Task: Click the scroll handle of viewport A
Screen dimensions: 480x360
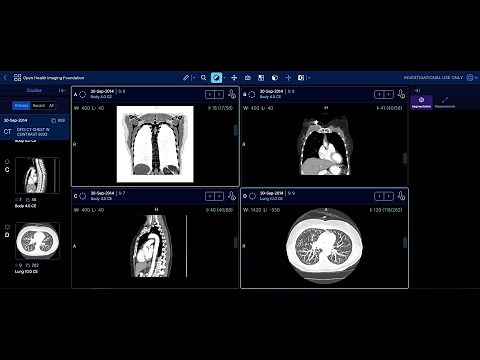Action: [x=236, y=130]
